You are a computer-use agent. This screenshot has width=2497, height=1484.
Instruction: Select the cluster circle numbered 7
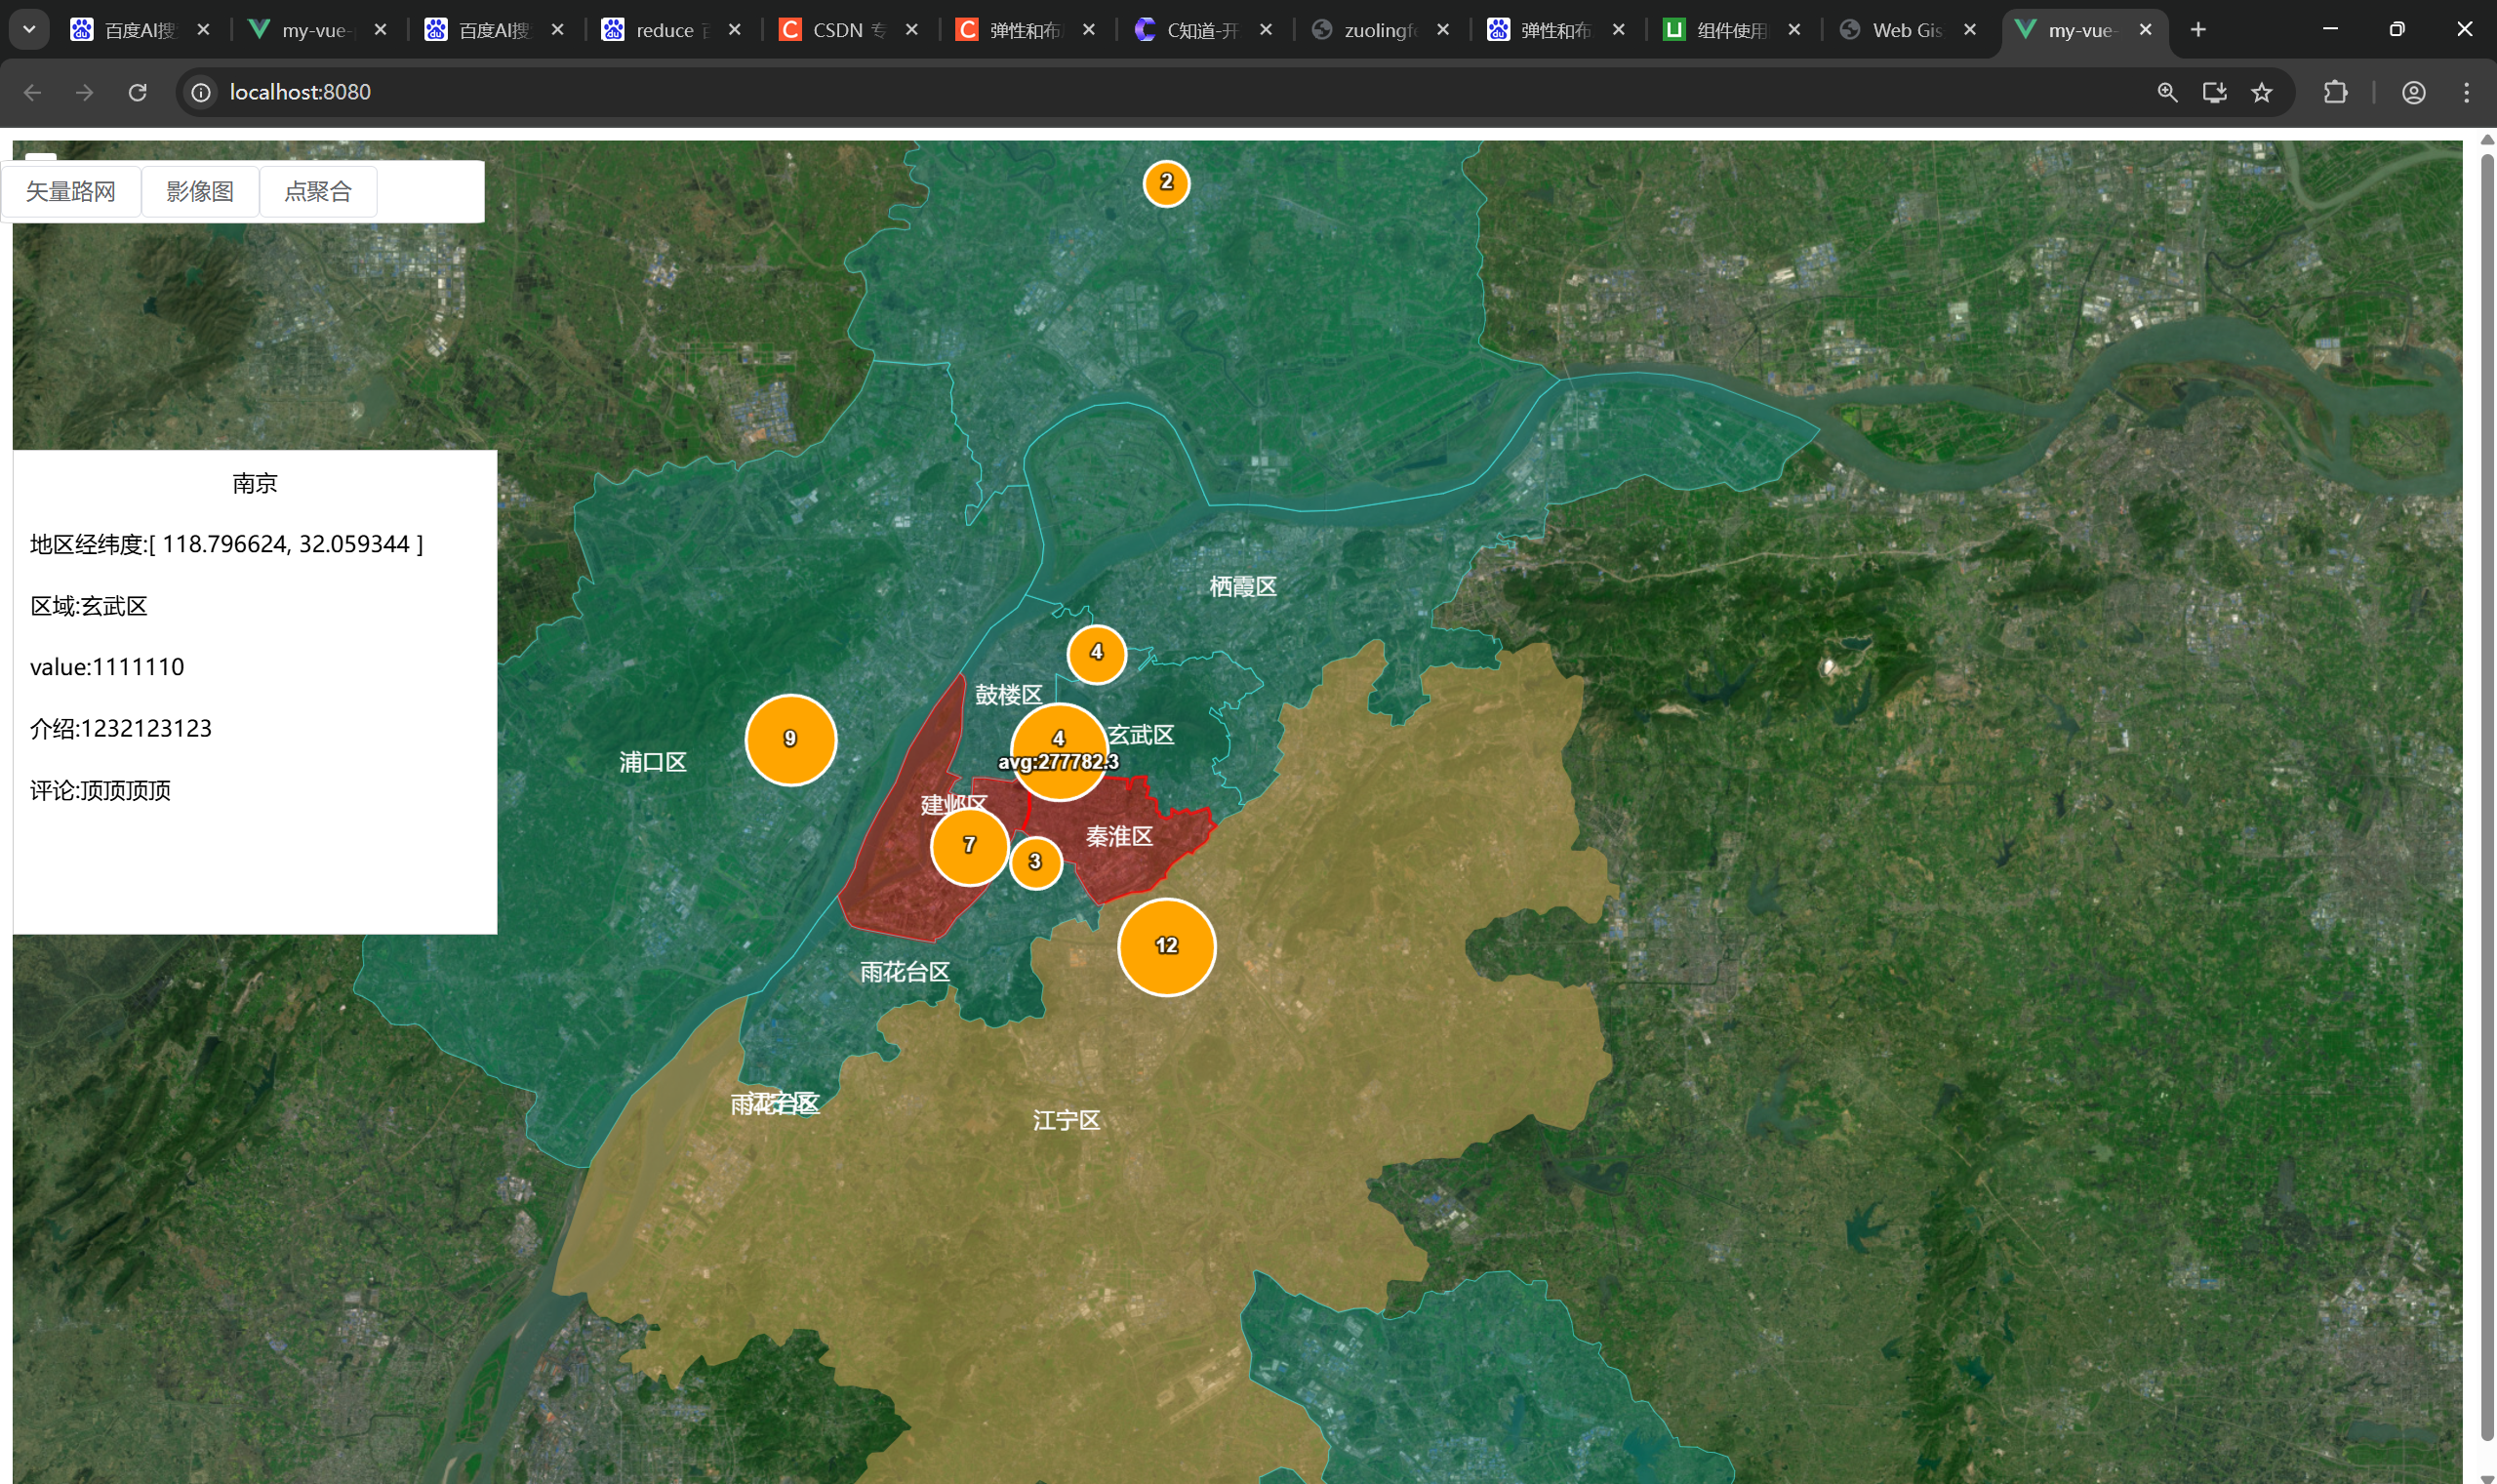point(968,846)
